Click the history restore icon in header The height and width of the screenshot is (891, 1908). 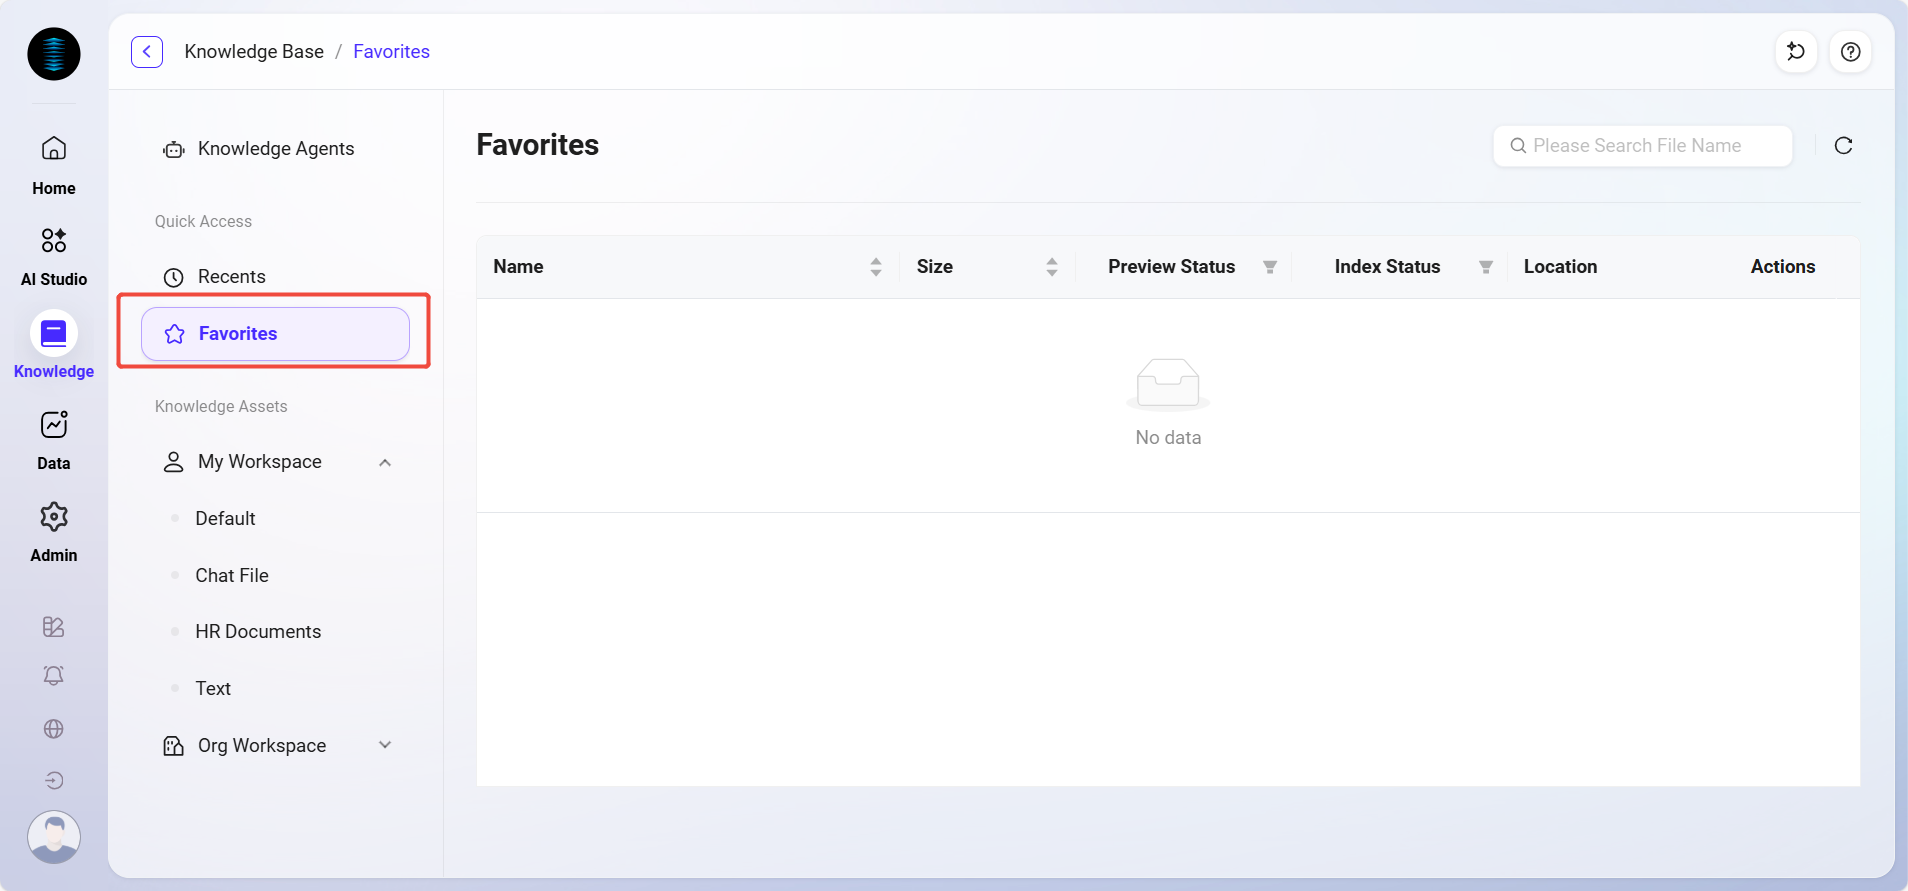click(1796, 52)
